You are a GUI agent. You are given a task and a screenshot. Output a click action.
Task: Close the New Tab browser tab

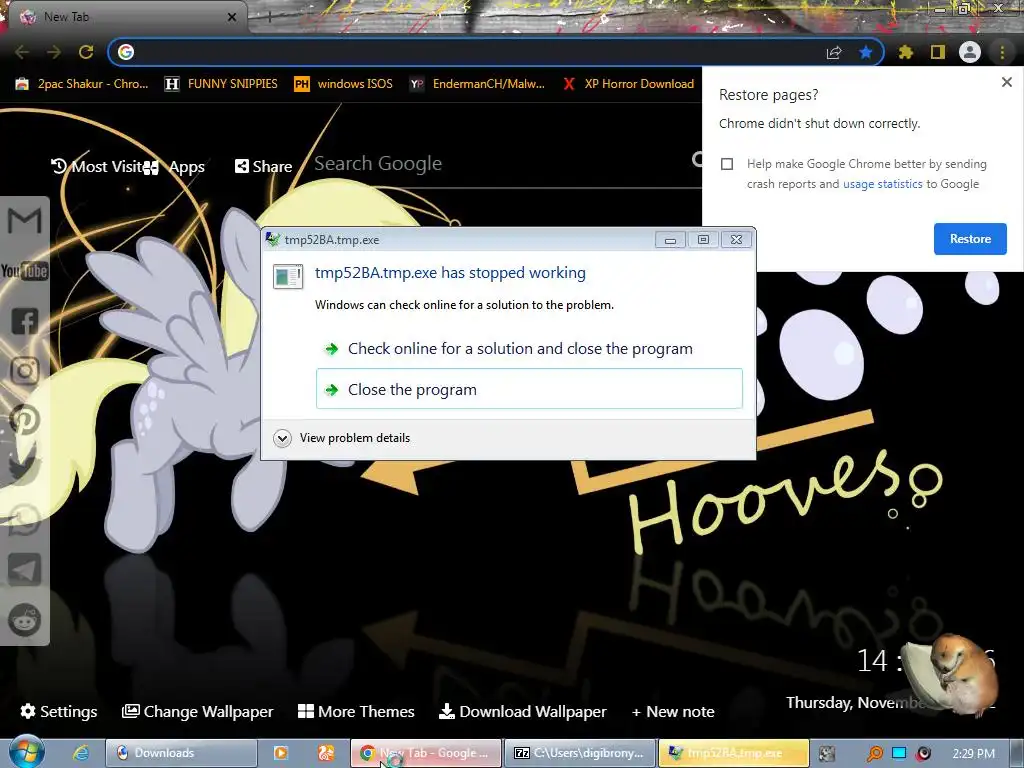[232, 17]
